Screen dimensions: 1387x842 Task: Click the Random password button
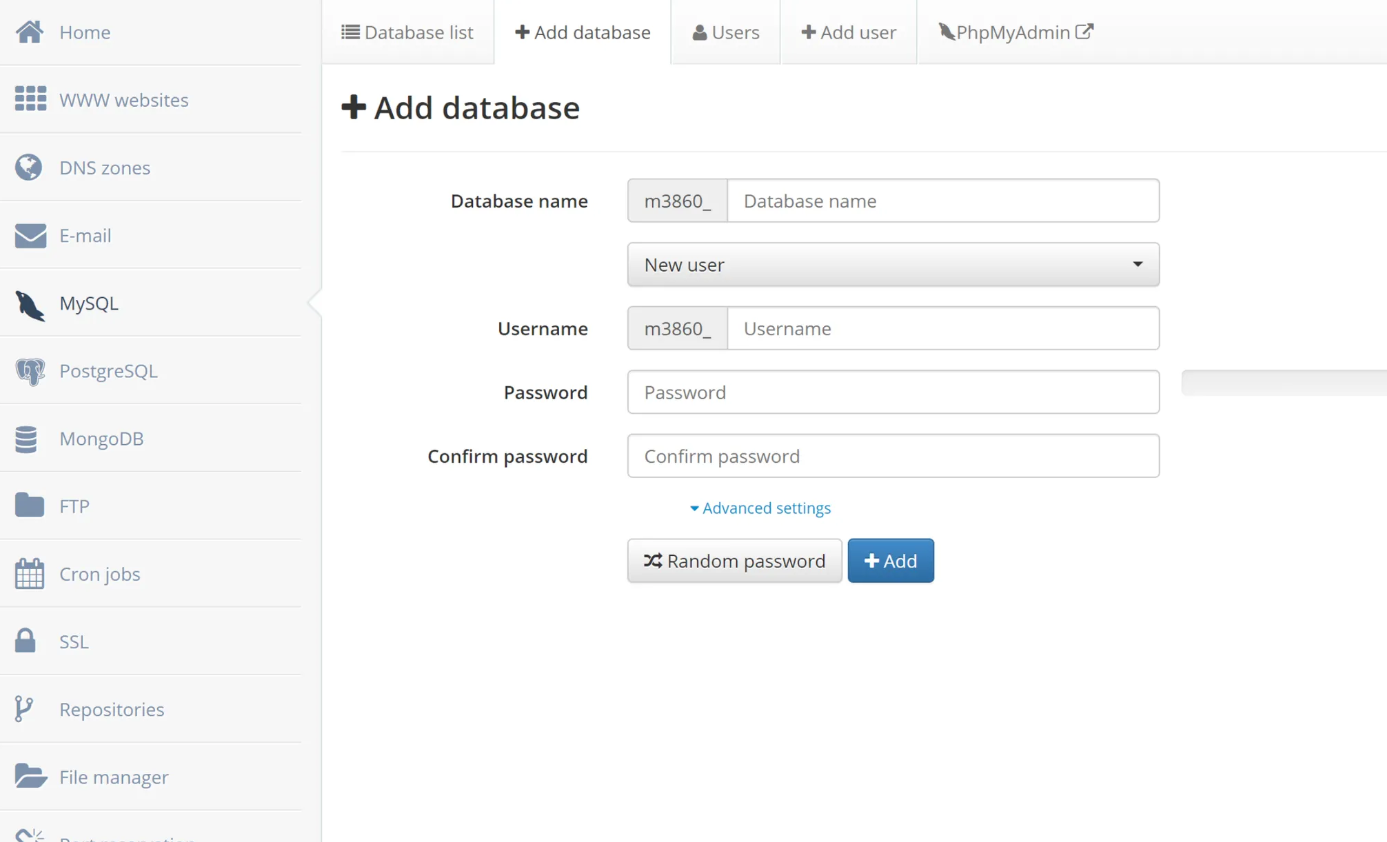tap(734, 561)
